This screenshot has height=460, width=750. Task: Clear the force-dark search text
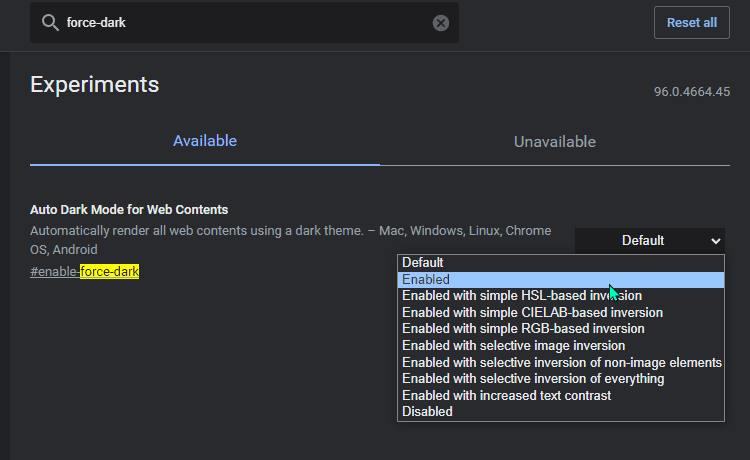(x=441, y=23)
